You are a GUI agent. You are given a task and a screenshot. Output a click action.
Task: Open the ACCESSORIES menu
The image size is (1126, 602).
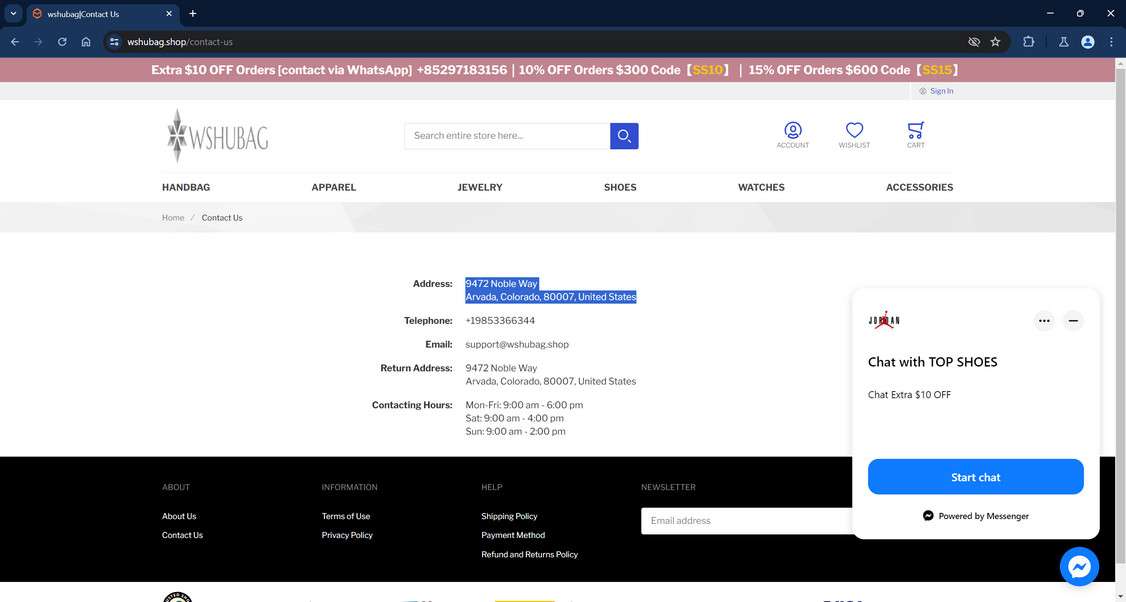click(919, 187)
